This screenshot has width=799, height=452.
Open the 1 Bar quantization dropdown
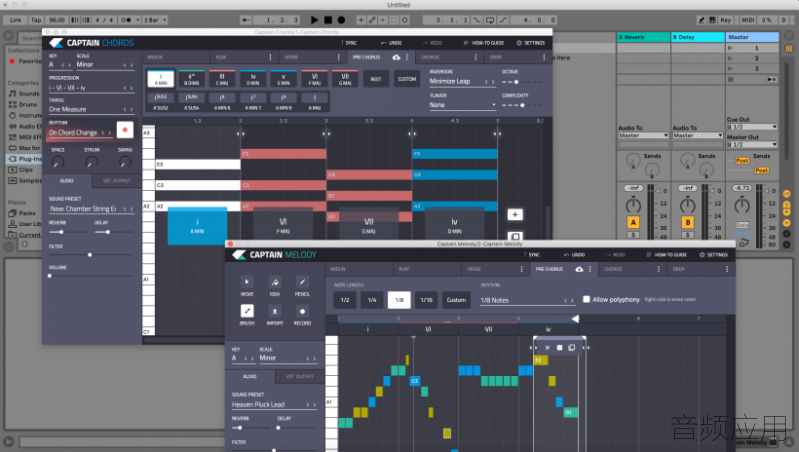pos(155,20)
